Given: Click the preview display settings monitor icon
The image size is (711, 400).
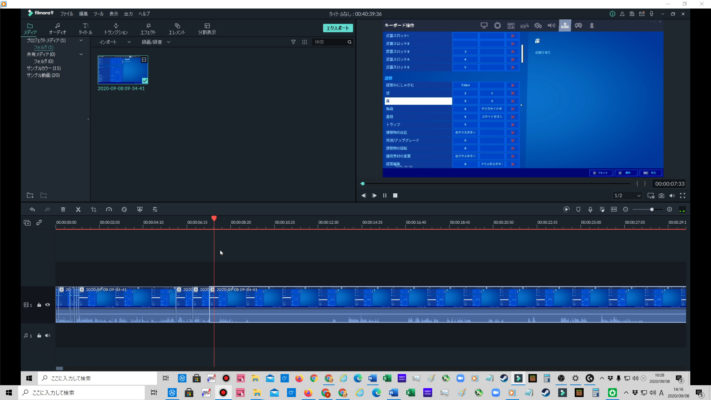Looking at the screenshot, I should [651, 195].
